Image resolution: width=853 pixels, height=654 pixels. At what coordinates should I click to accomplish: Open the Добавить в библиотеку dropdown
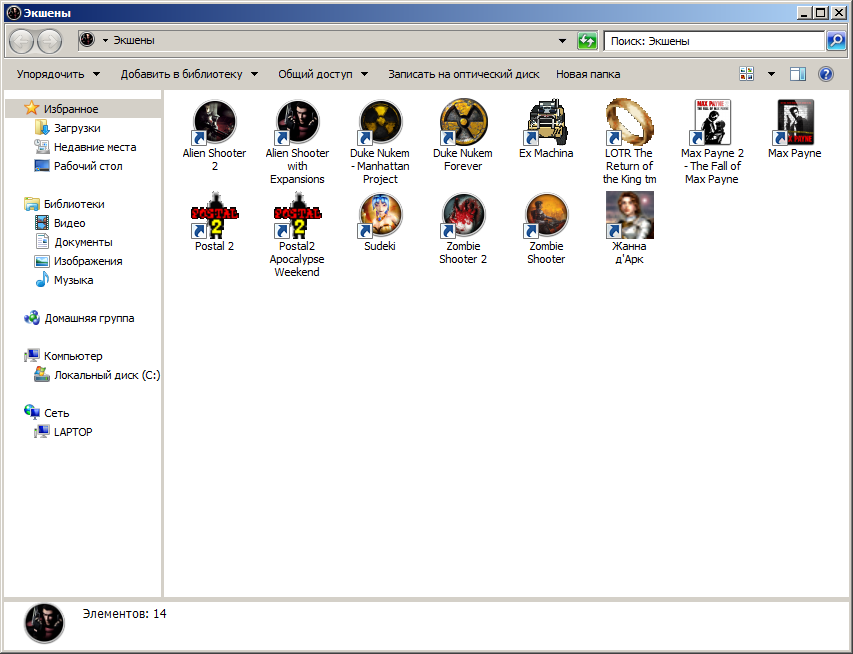point(189,74)
